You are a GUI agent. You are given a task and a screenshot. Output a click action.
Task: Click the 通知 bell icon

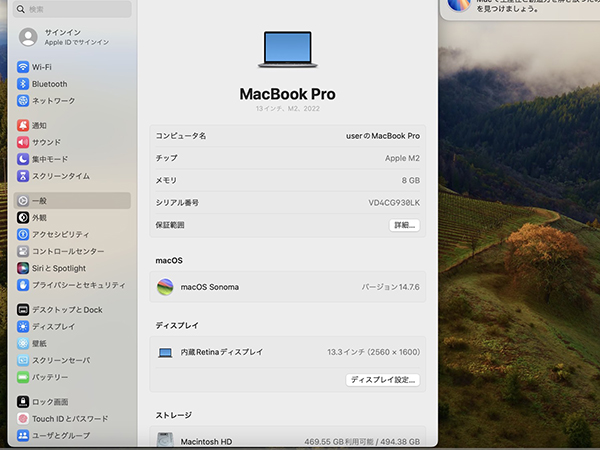[x=23, y=125]
